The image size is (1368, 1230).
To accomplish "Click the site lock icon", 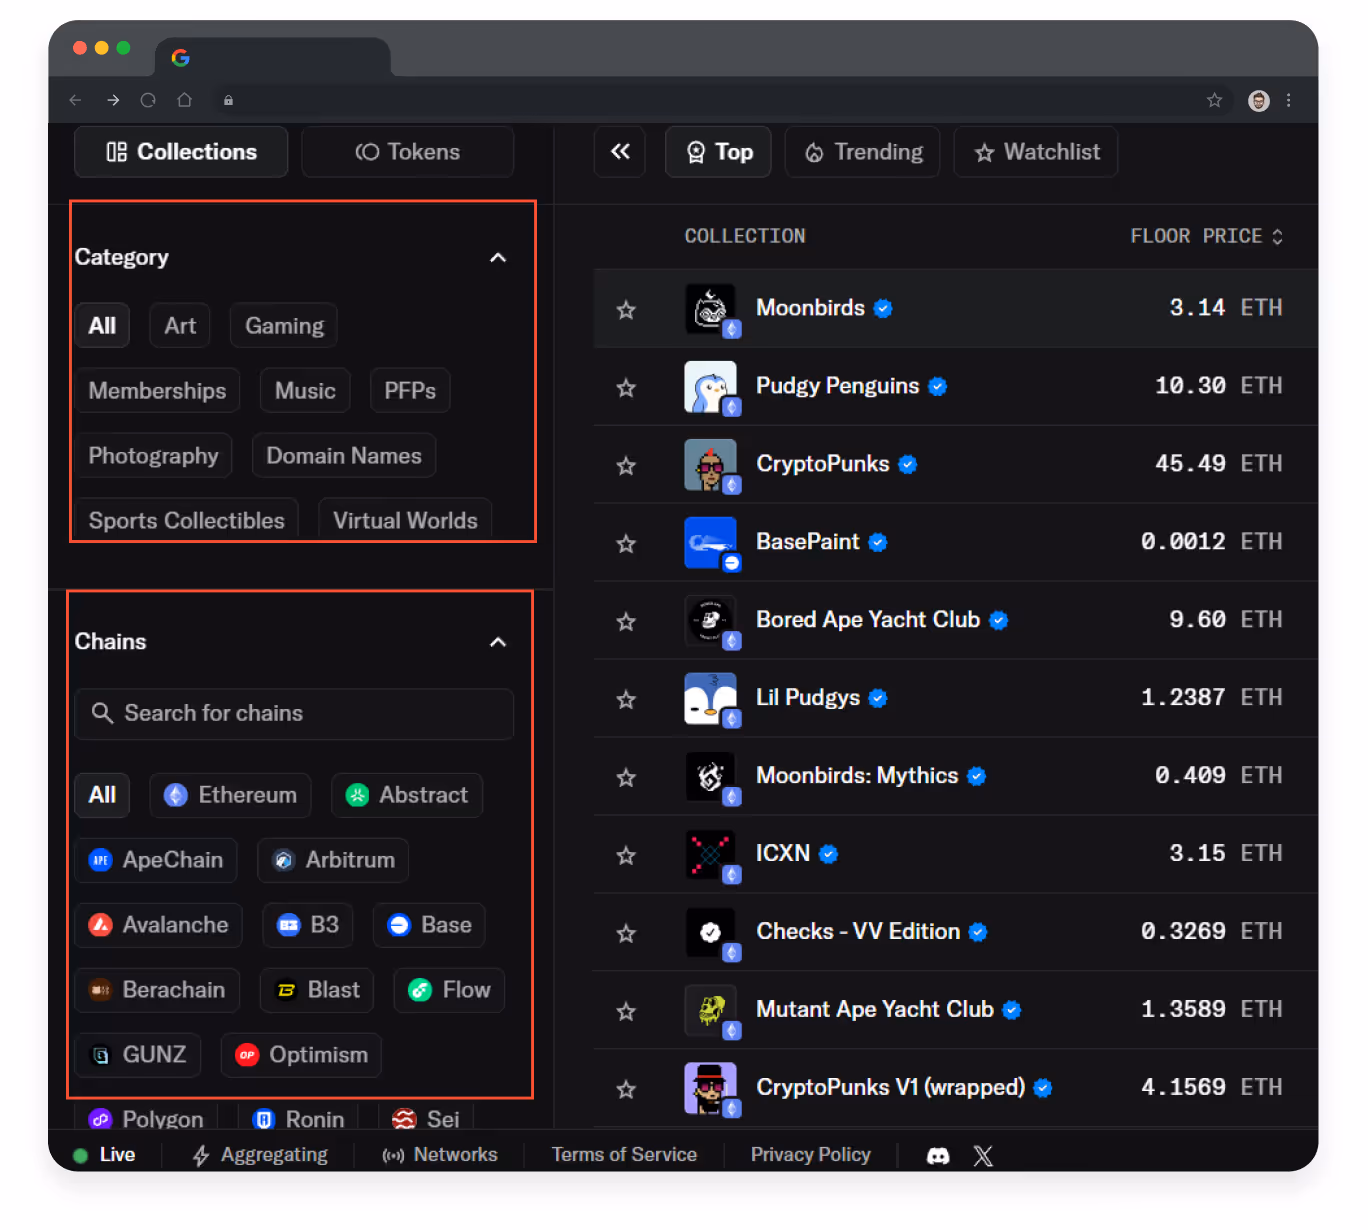I will click(x=228, y=100).
